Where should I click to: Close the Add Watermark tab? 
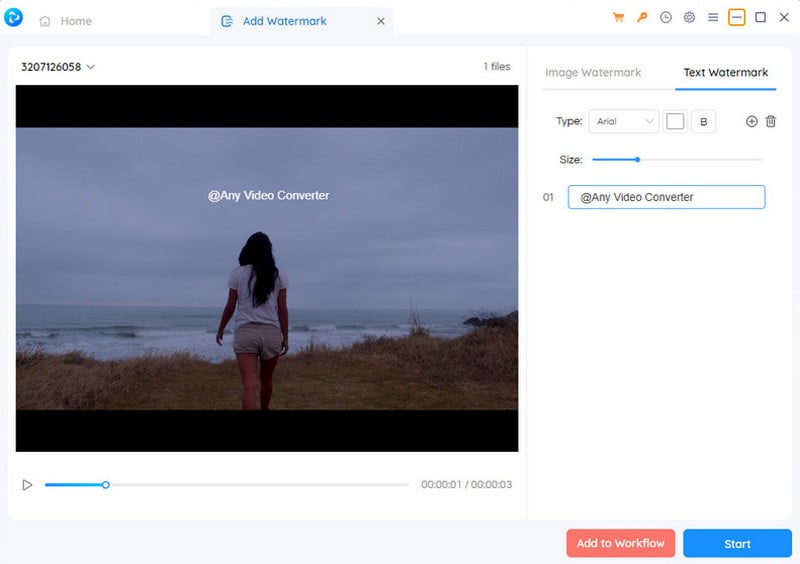coord(381,21)
